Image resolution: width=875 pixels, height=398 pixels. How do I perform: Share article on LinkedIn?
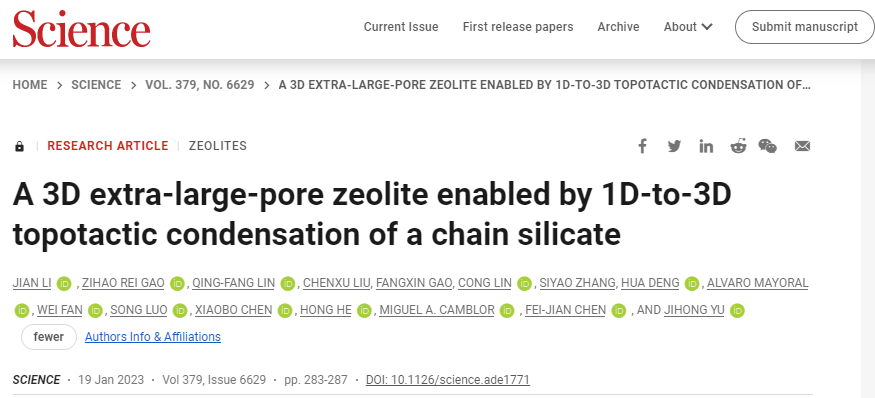tap(706, 146)
